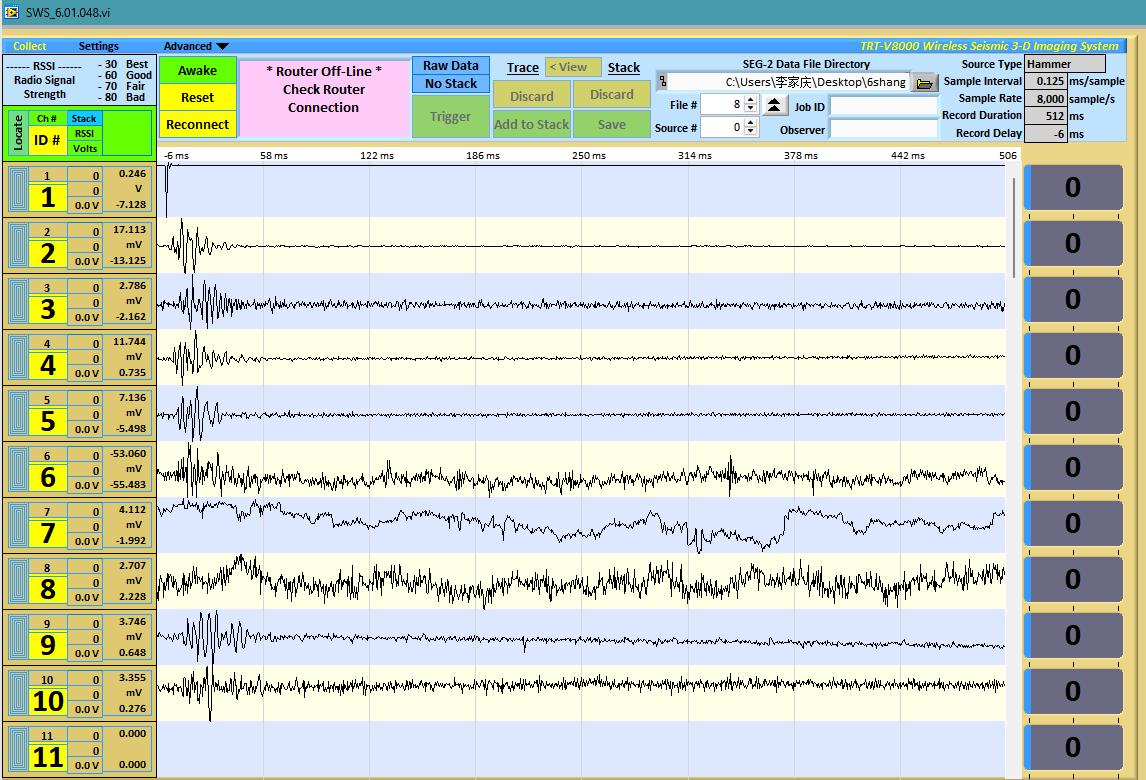The height and width of the screenshot is (780, 1146).
Task: Toggle the Raw Data display mode
Action: [451, 66]
